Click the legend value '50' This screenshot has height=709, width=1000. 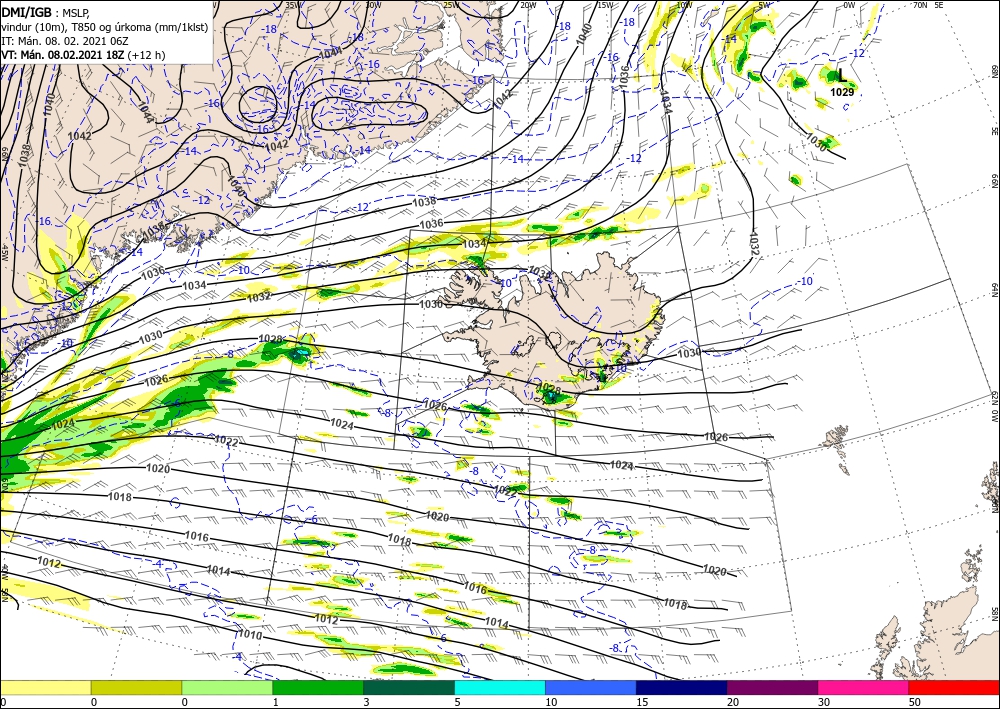tap(915, 702)
